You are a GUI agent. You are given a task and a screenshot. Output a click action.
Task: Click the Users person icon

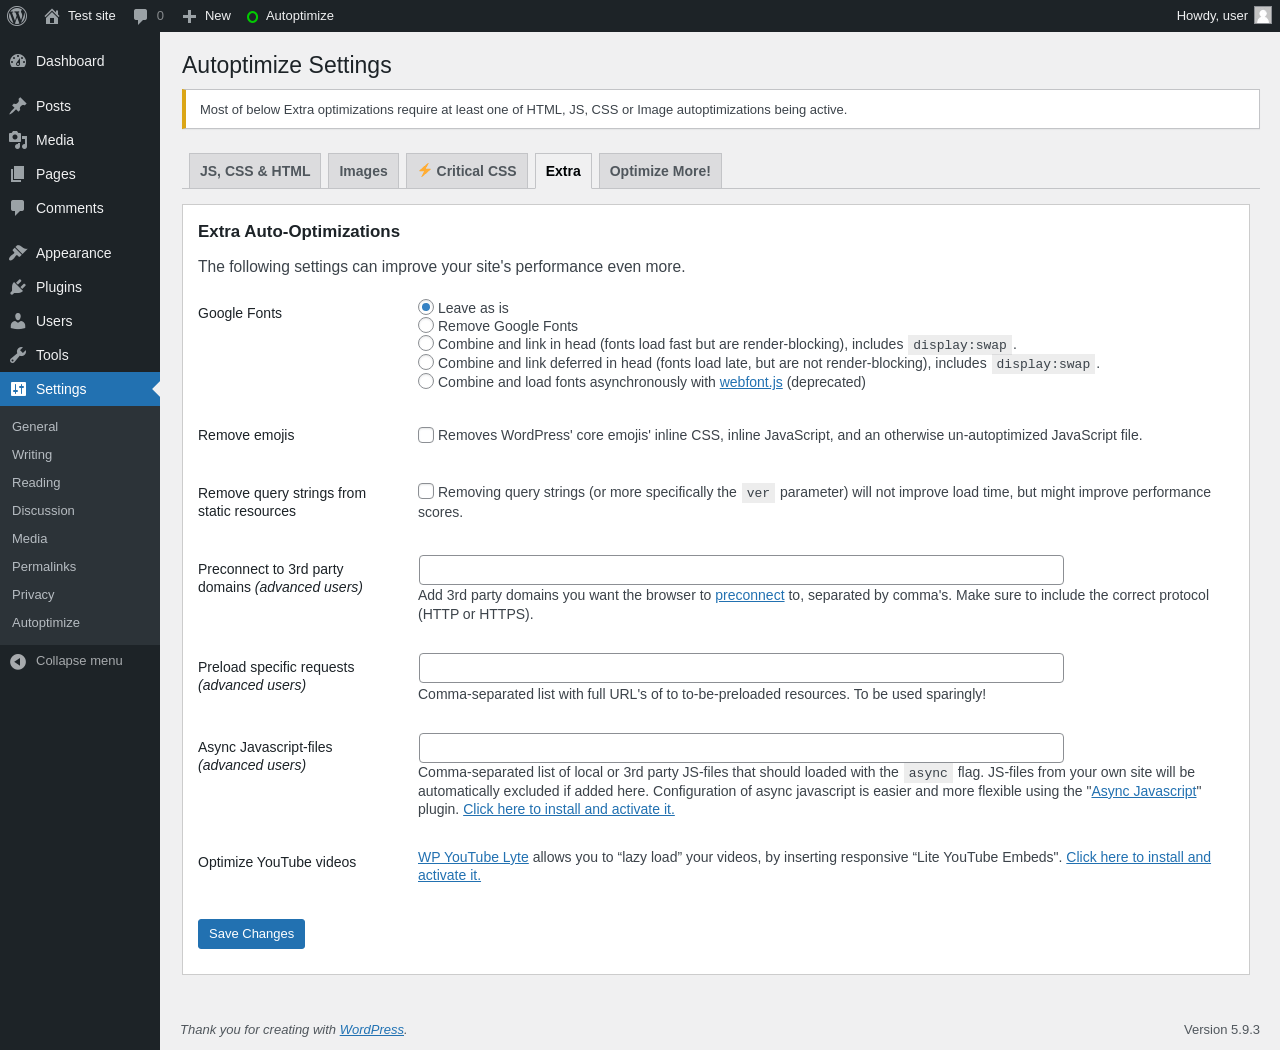pos(18,321)
